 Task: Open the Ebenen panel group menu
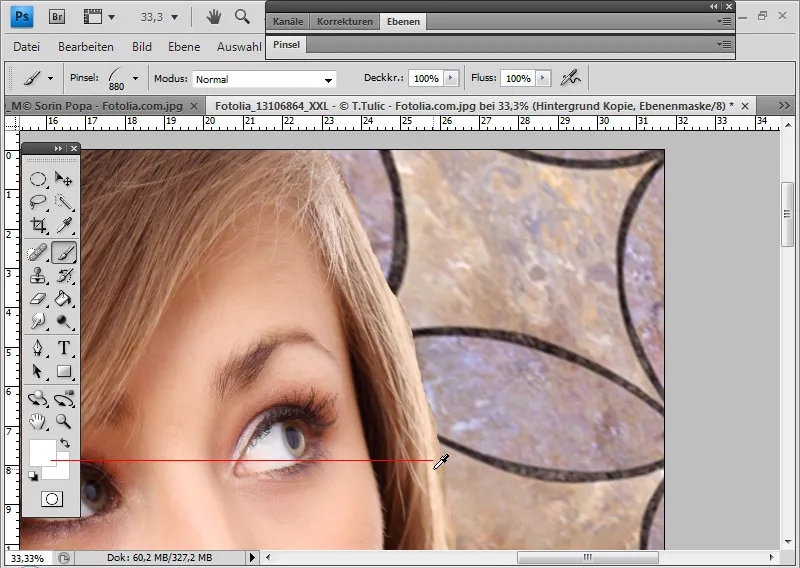click(x=724, y=21)
